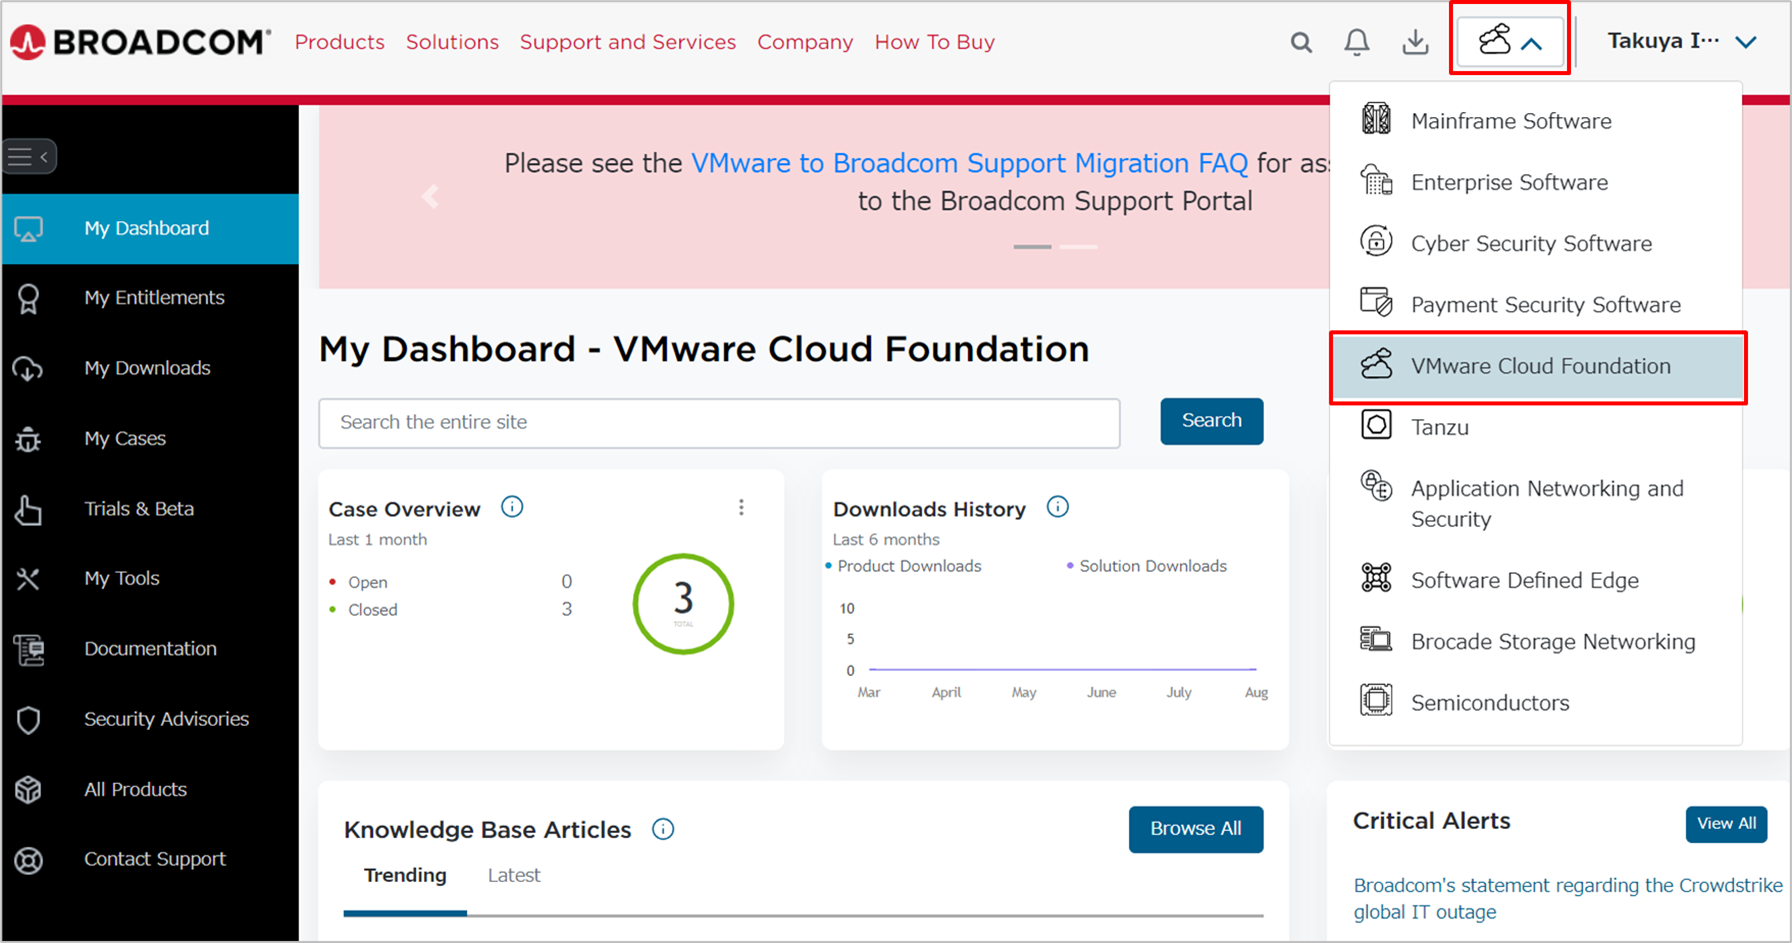The width and height of the screenshot is (1792, 943).
Task: Click the Browse All button
Action: pyautogui.click(x=1195, y=829)
